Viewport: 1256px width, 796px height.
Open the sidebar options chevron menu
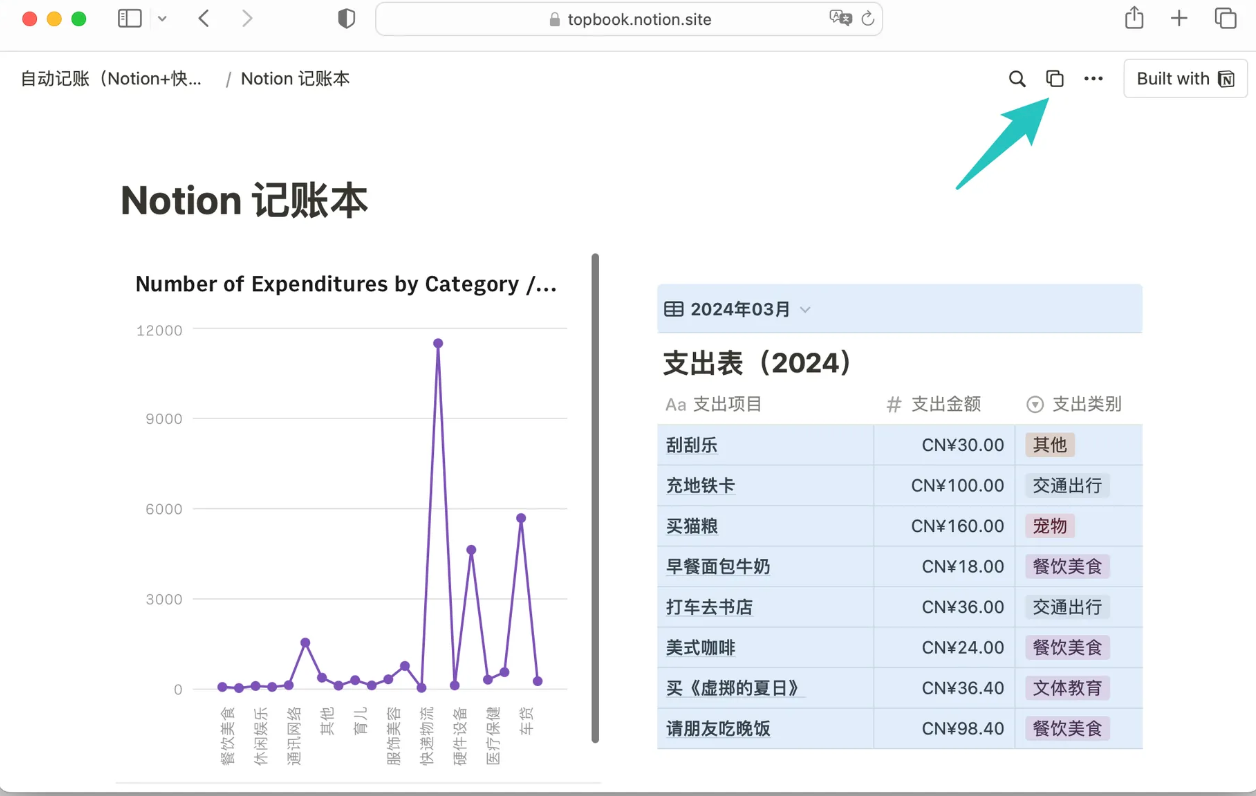click(162, 19)
